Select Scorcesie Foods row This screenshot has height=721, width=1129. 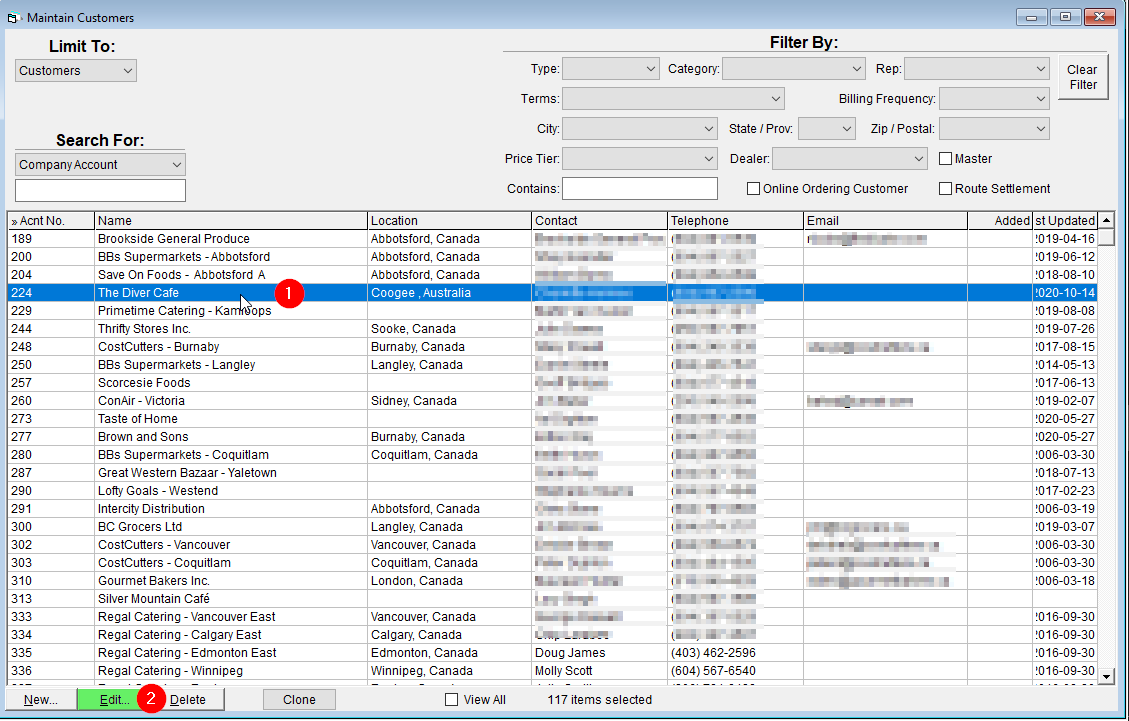[552, 382]
